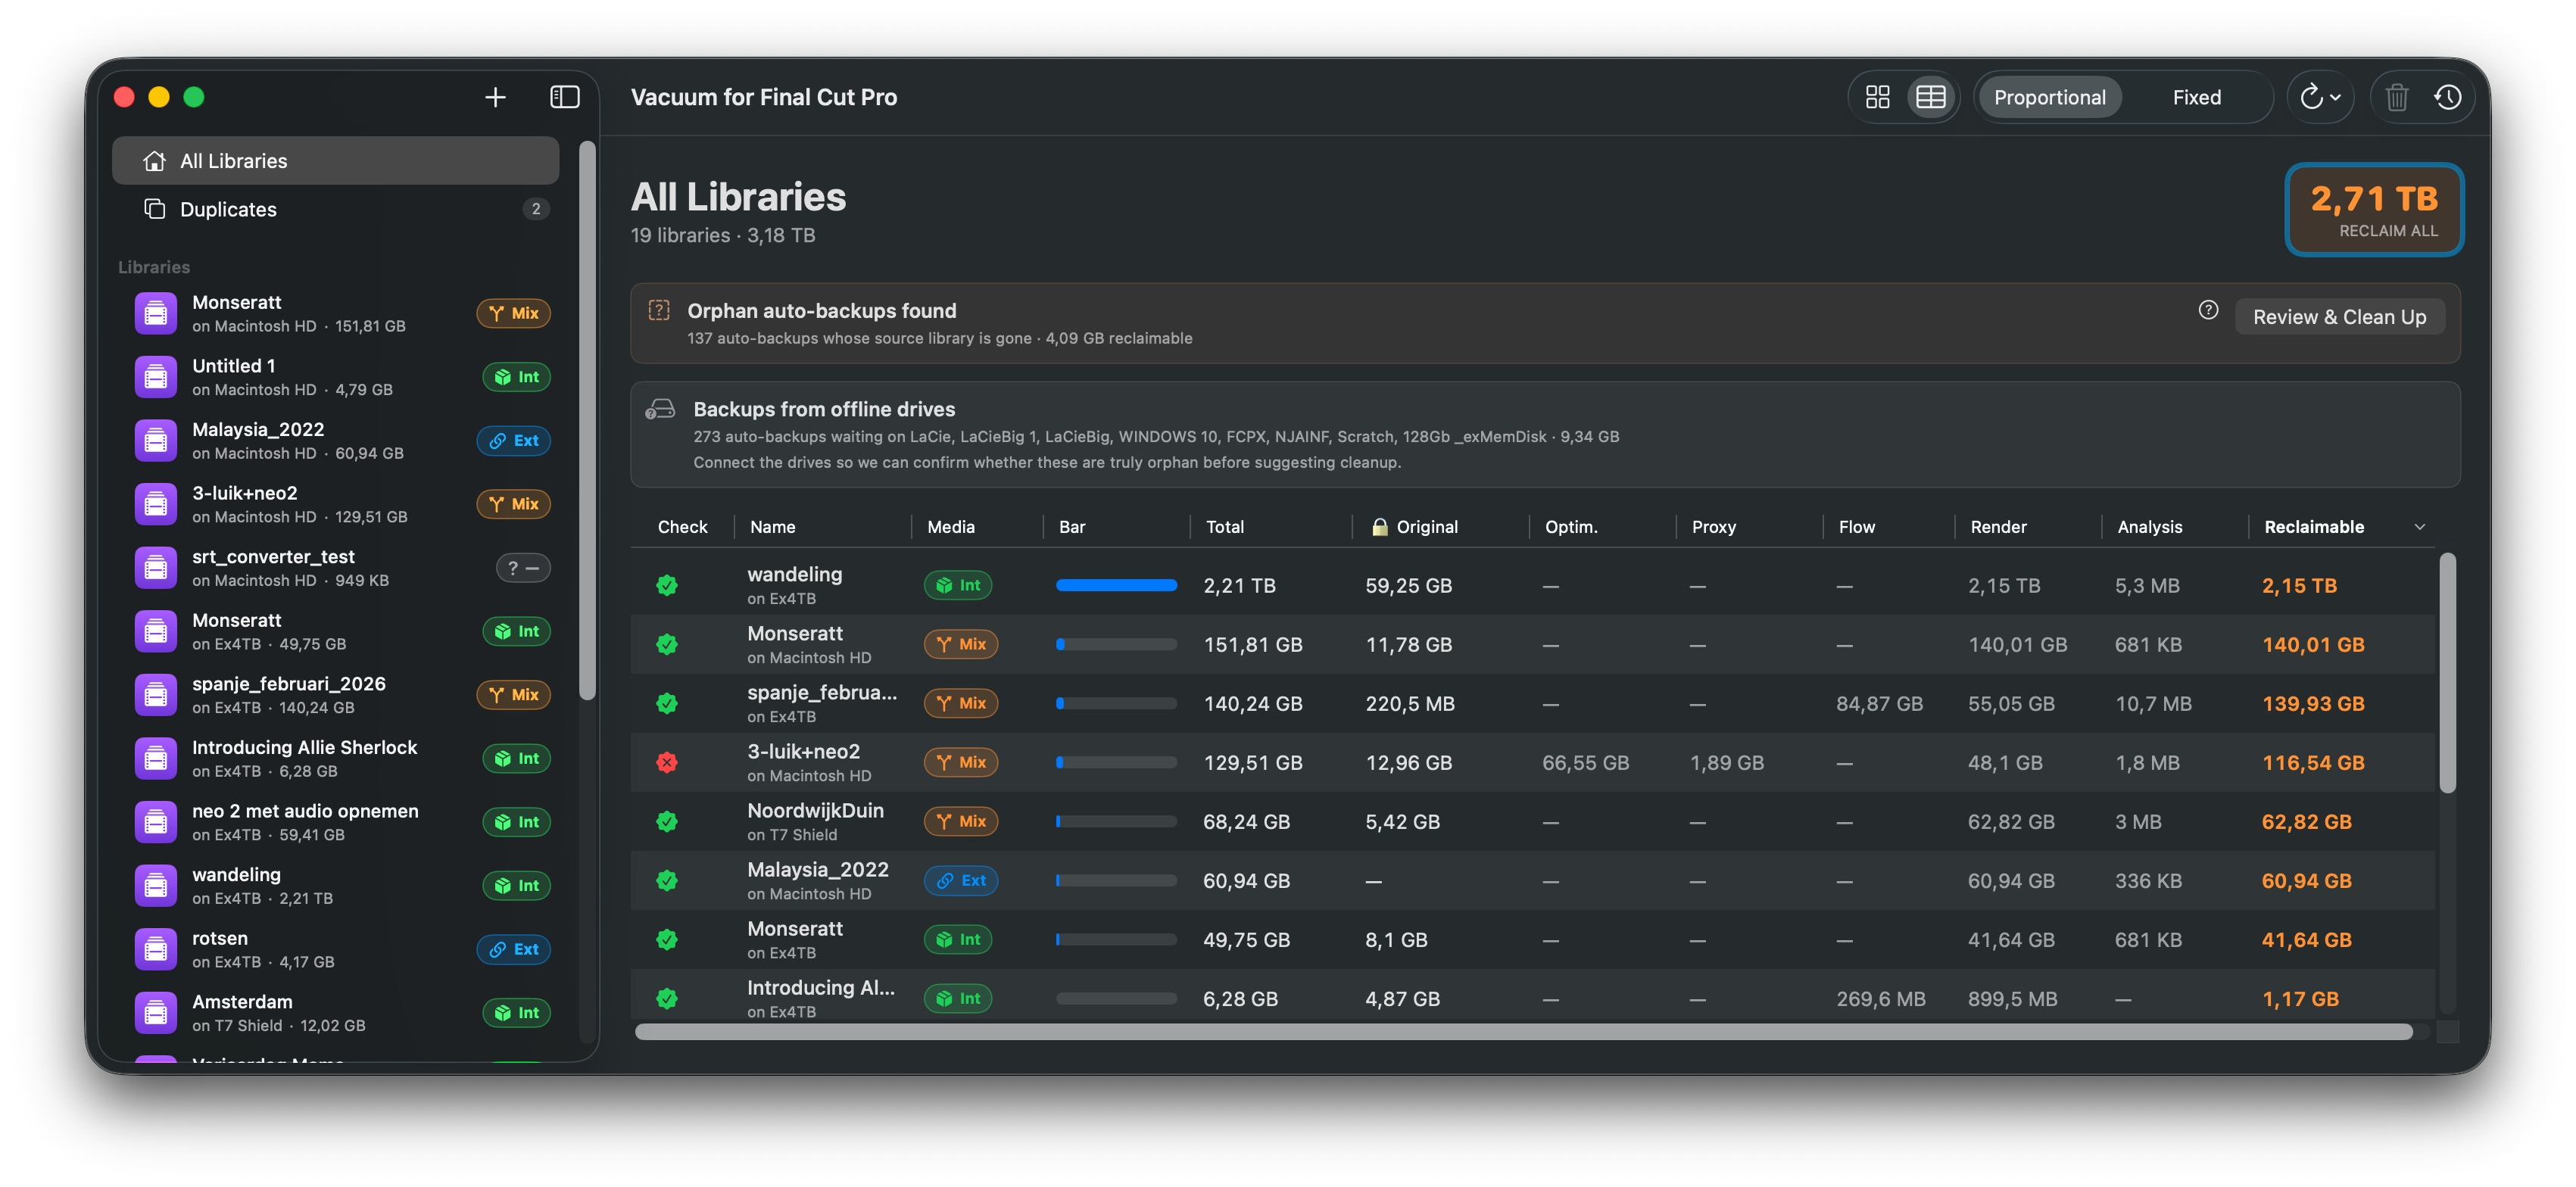Select Malaysia_2022 library icon in sidebar
This screenshot has height=1187, width=2576.
[156, 441]
